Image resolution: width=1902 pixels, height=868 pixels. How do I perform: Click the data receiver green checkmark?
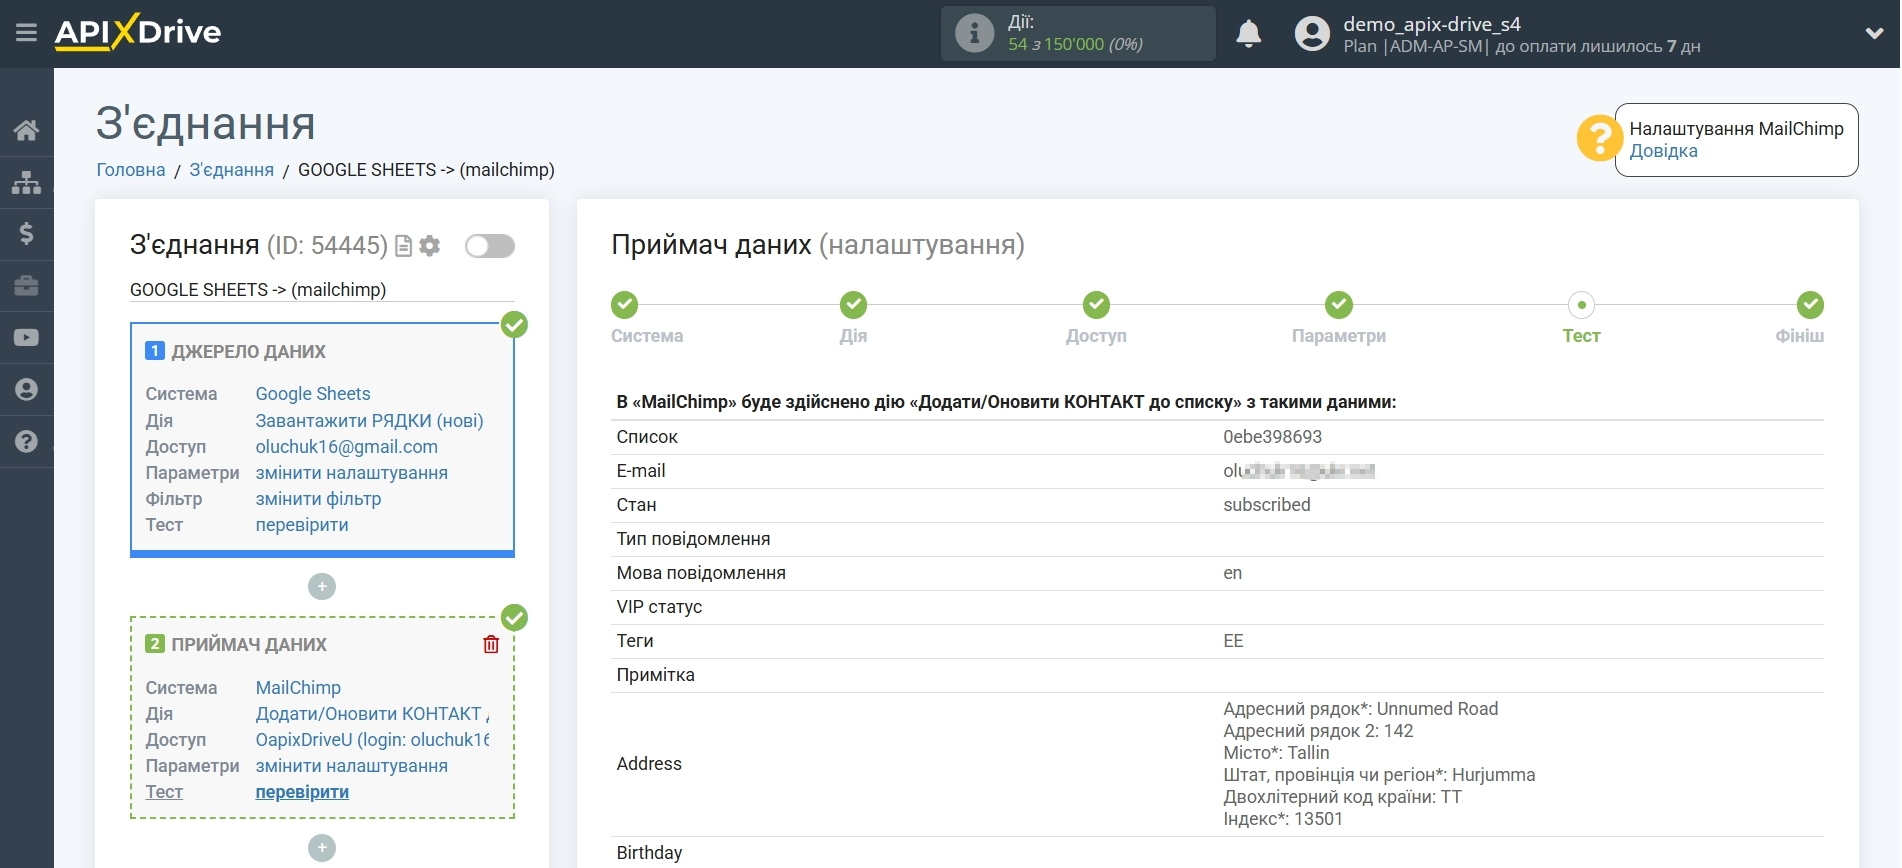point(514,618)
